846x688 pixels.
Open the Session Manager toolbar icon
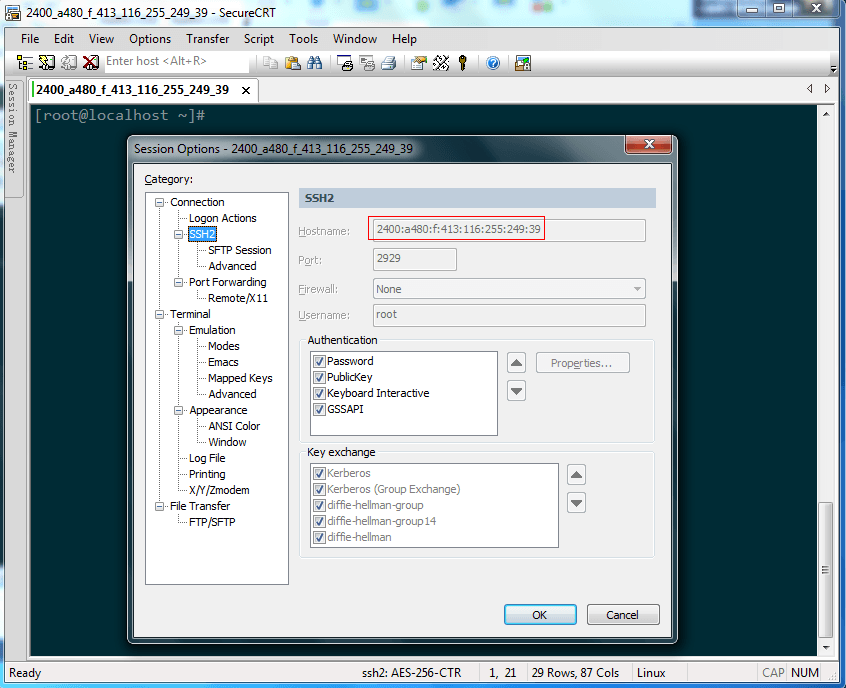pyautogui.click(x=25, y=62)
